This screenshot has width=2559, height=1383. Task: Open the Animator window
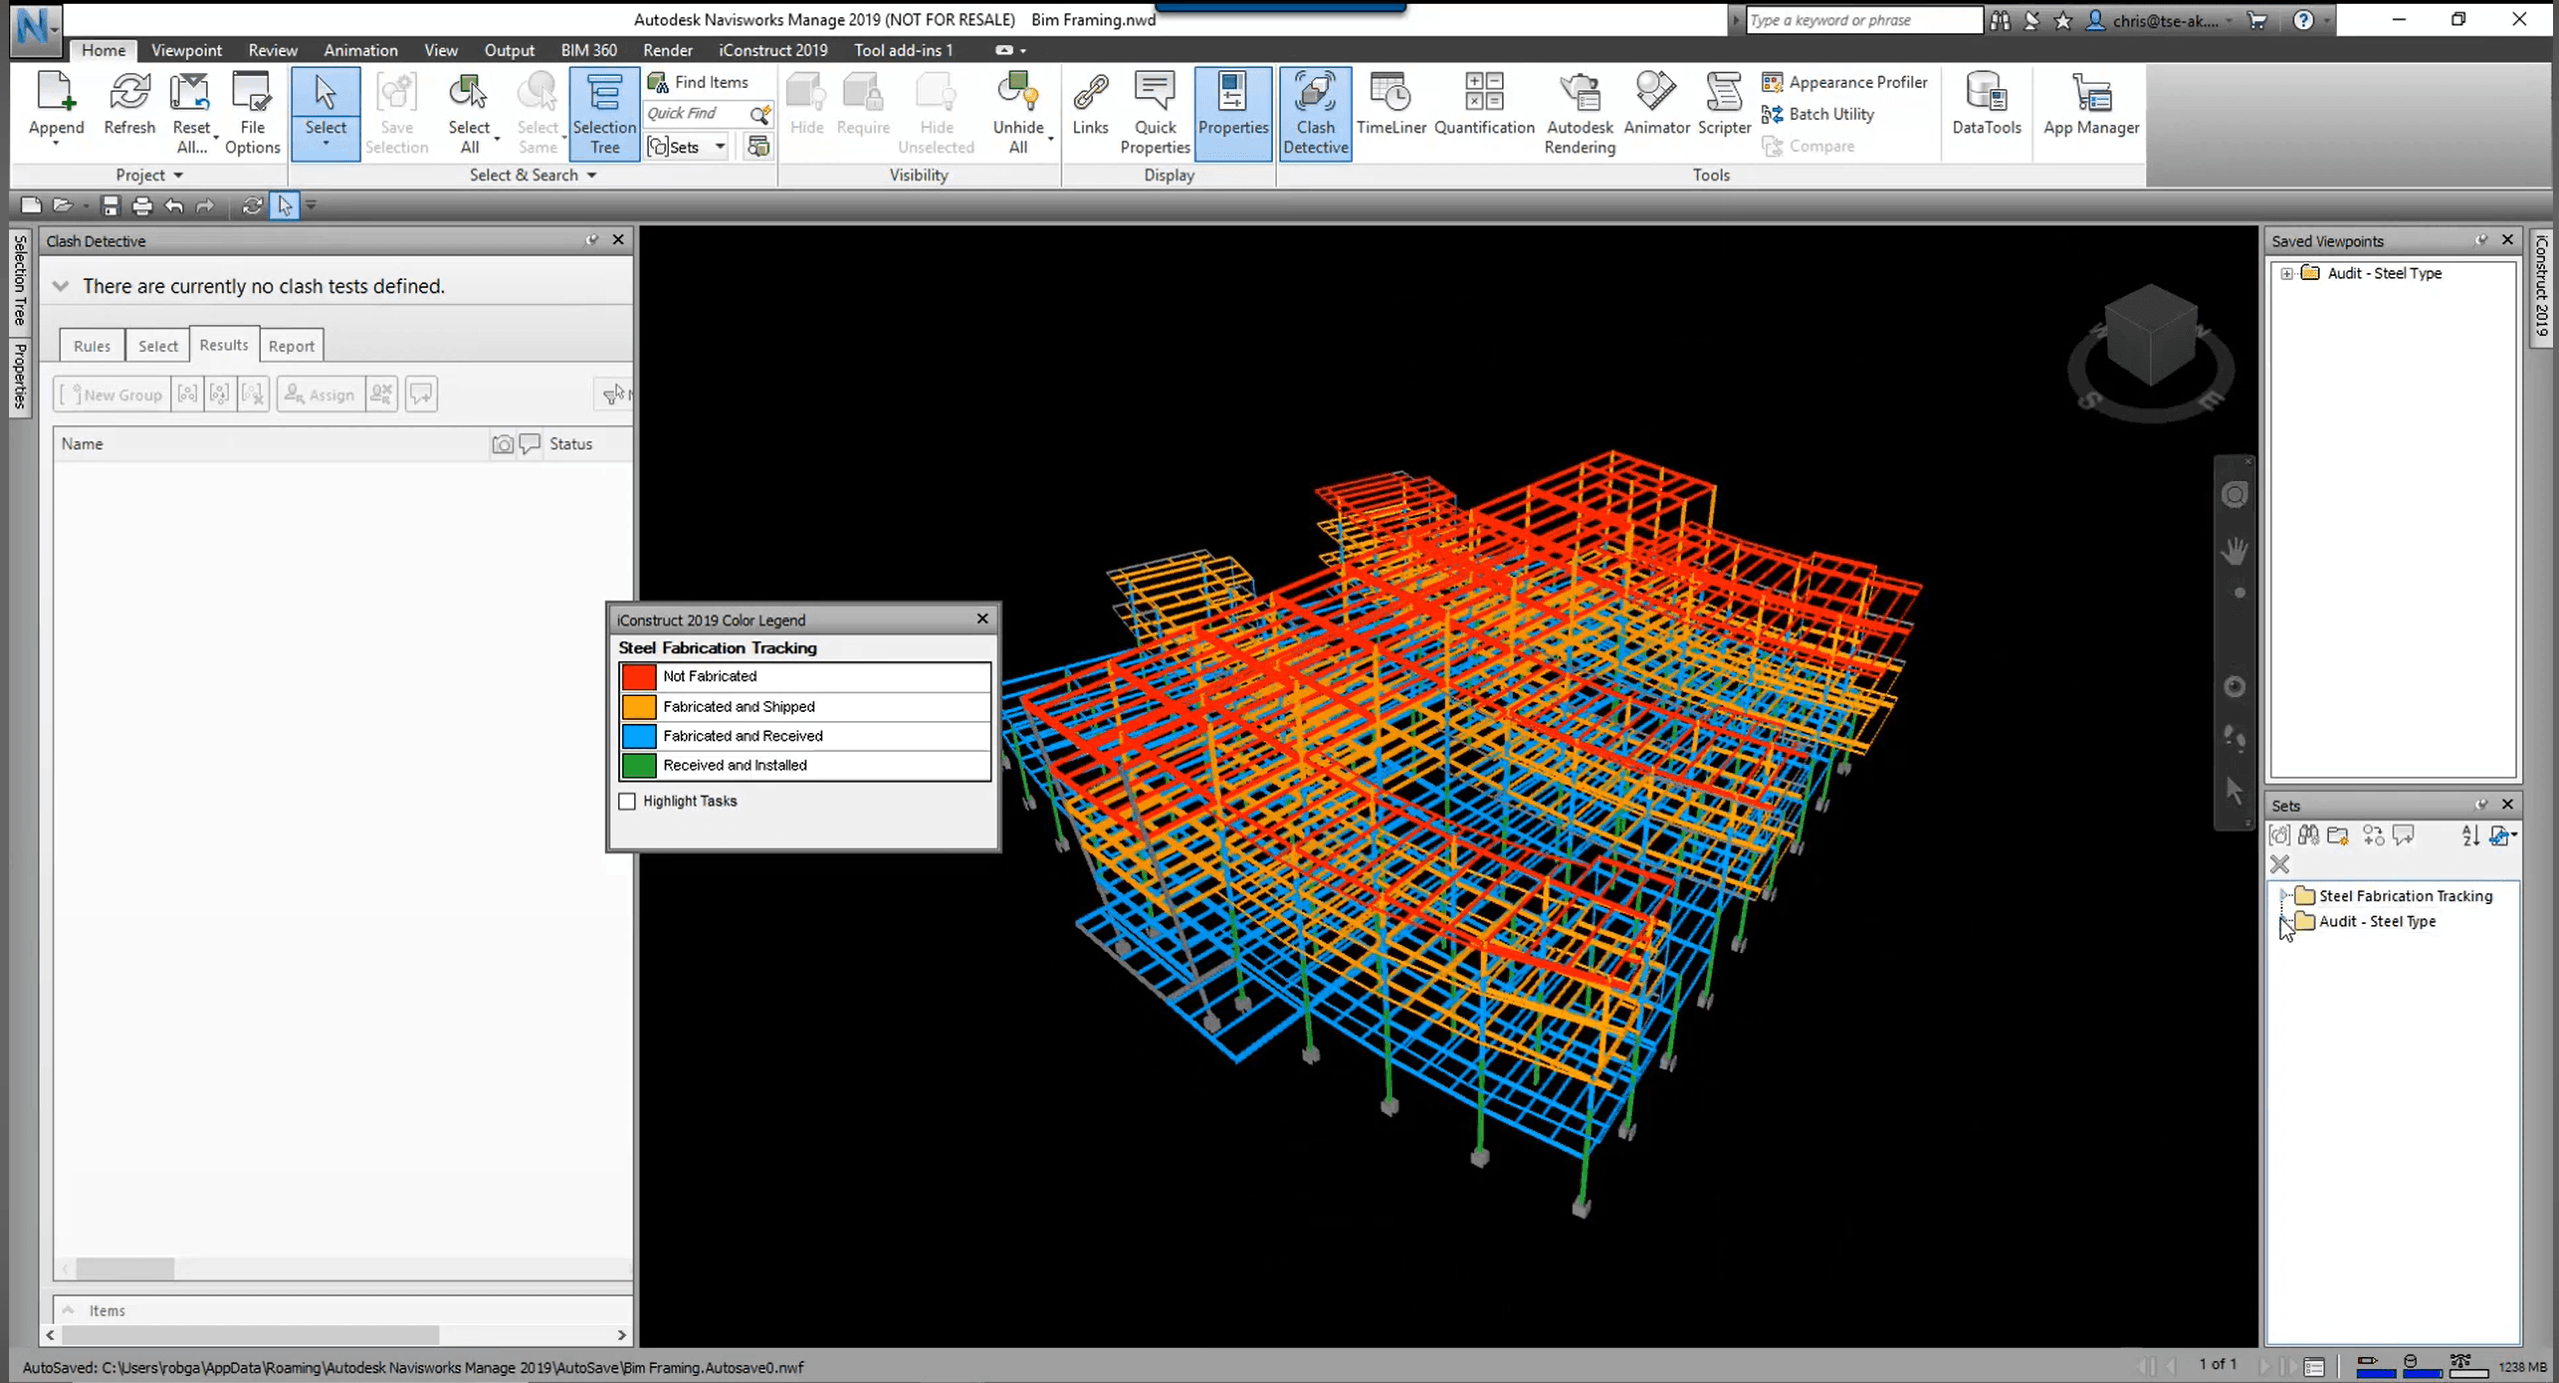pos(1656,105)
